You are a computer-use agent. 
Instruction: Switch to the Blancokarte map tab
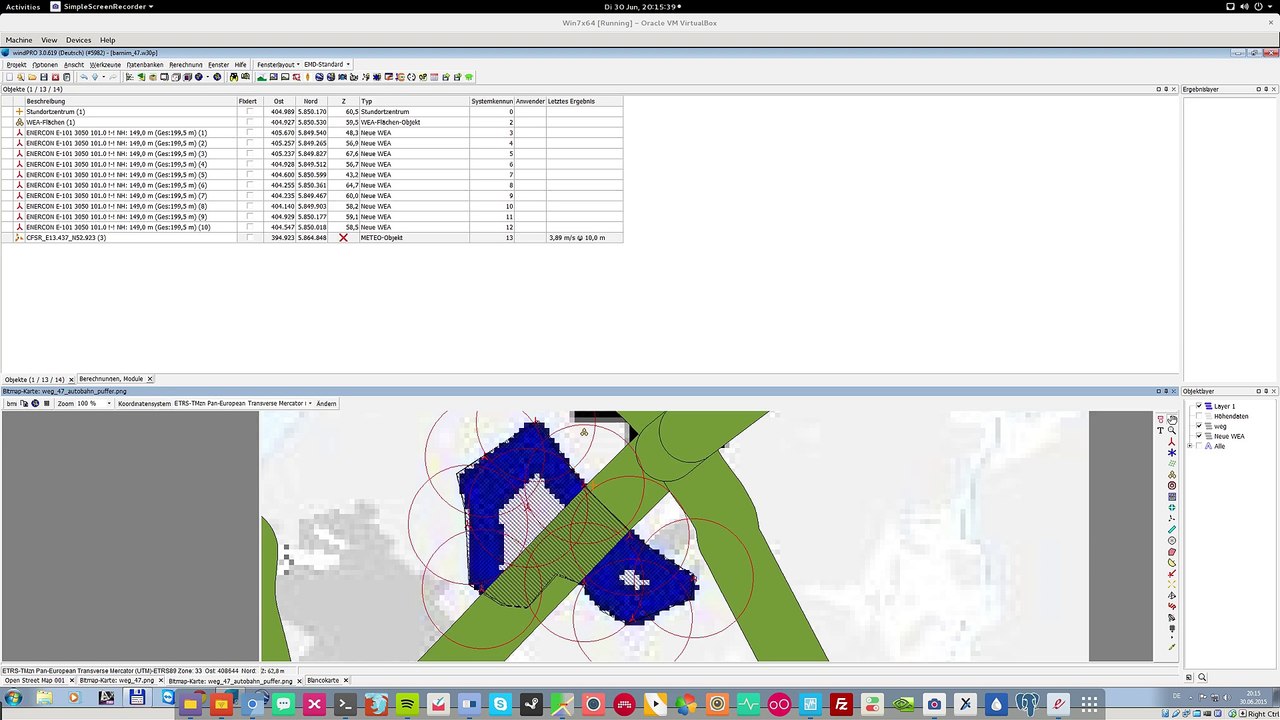(x=323, y=680)
